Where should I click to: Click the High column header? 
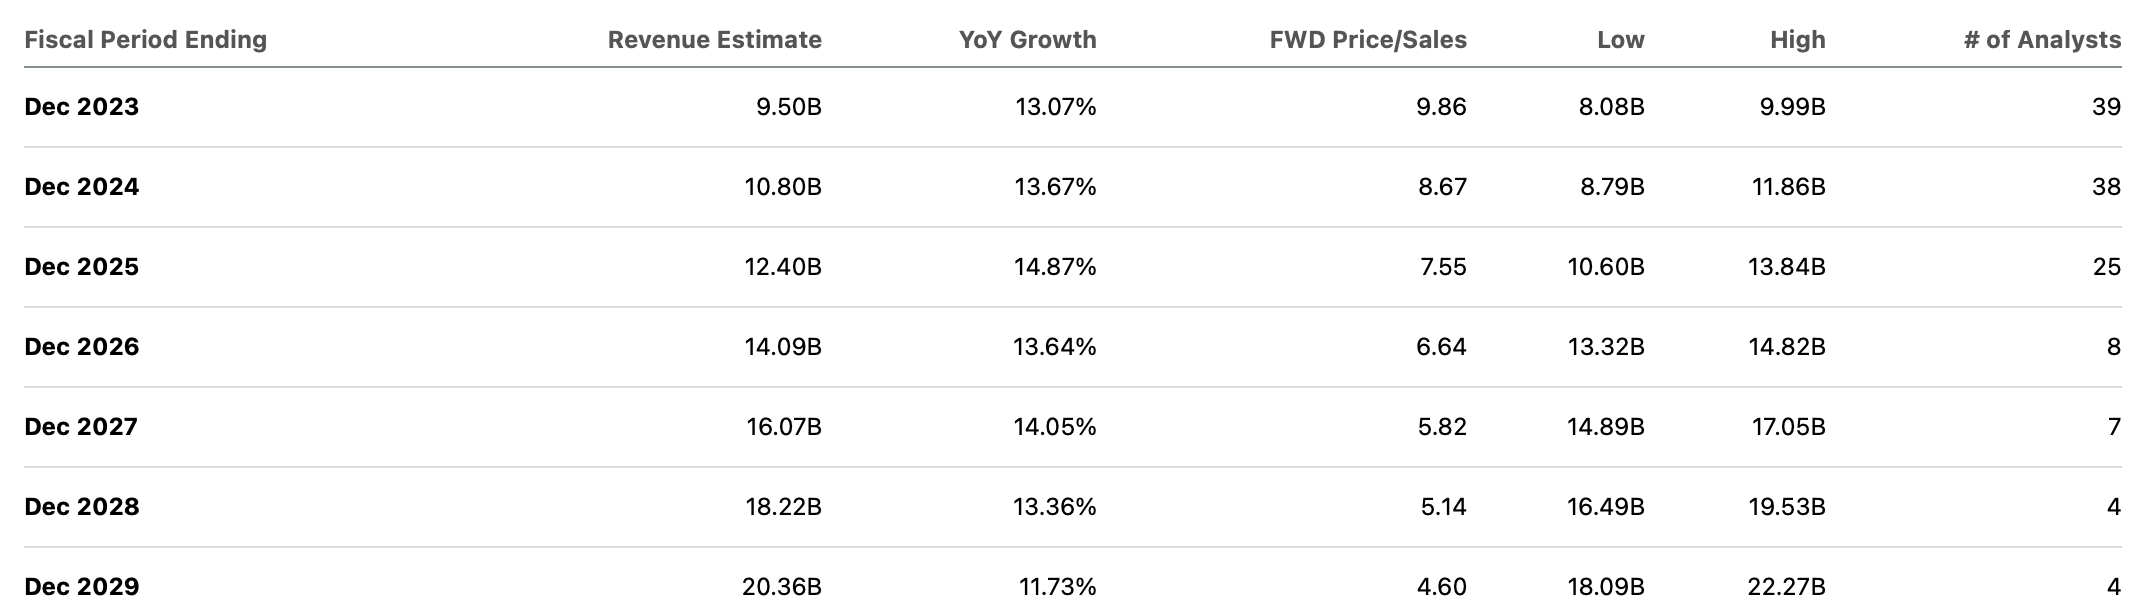coord(1797,40)
